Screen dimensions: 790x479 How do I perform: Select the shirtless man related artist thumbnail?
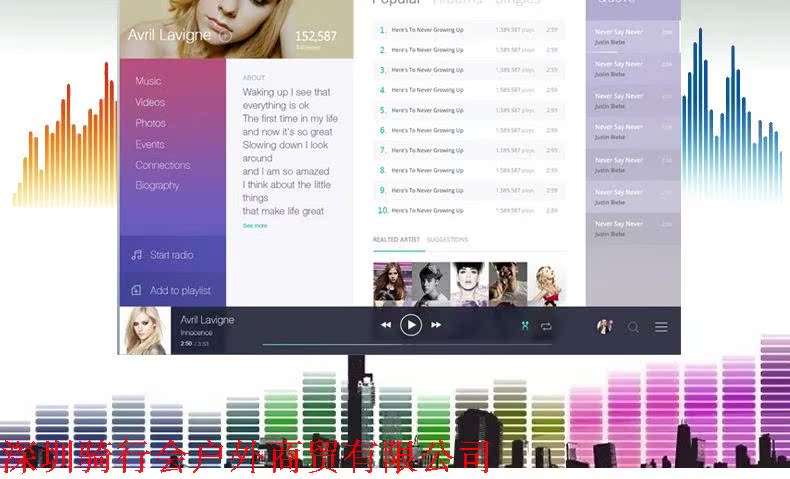coord(508,284)
